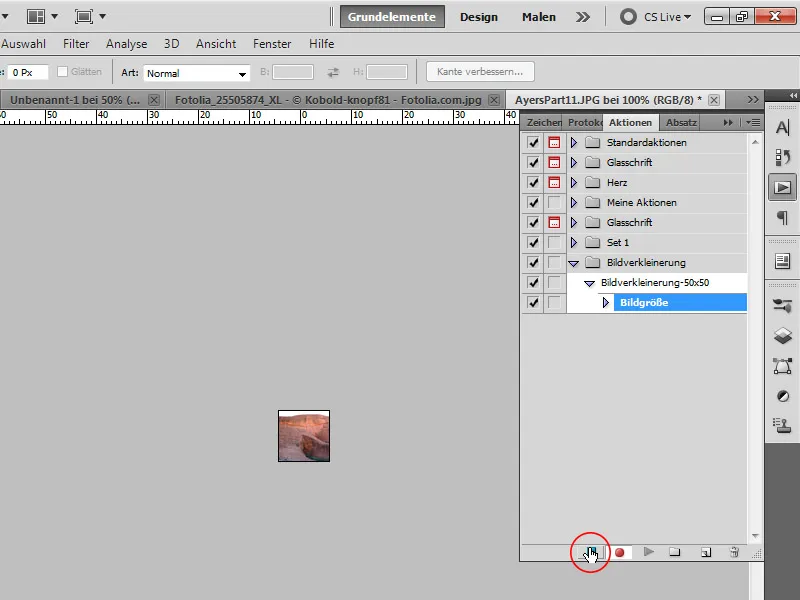Select the Grundelemente workspace
800x600 pixels.
coord(392,17)
